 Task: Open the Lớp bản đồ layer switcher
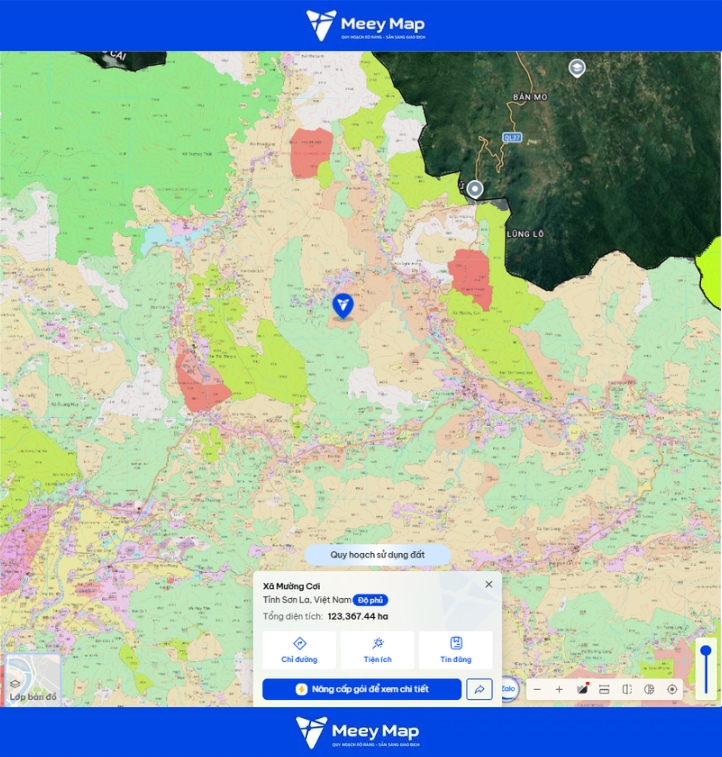click(32, 680)
